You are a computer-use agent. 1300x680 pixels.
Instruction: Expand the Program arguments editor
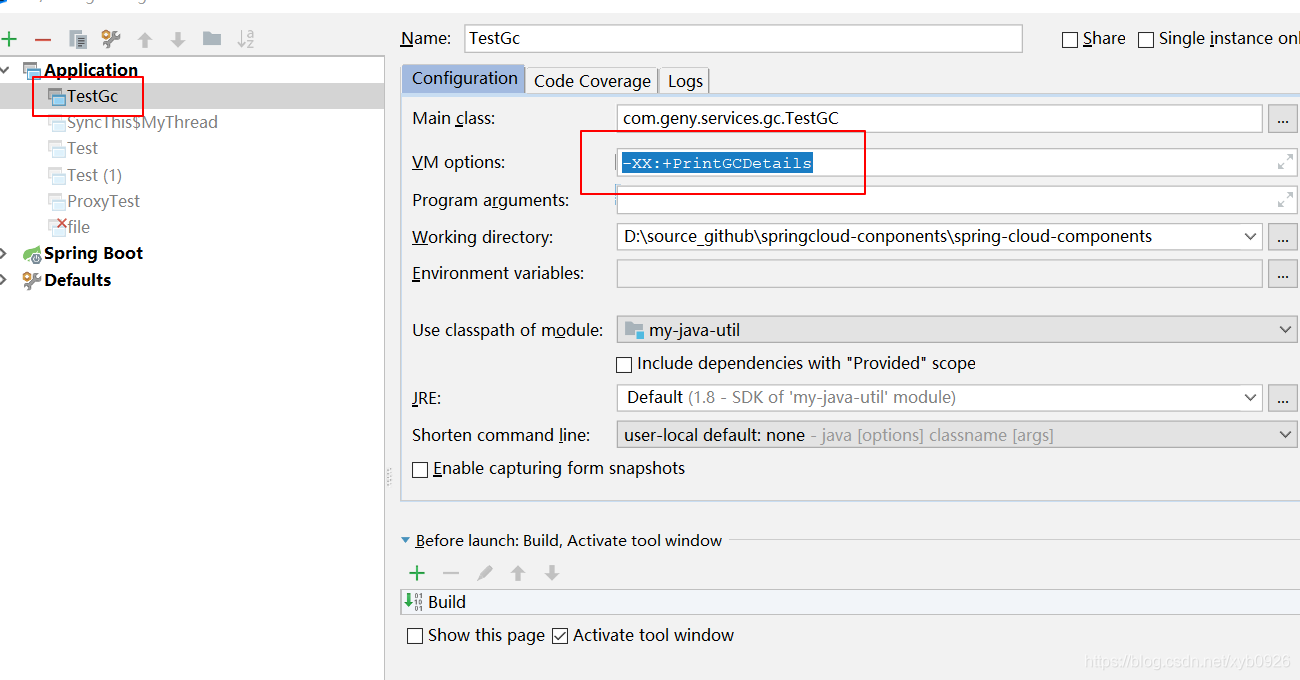[1285, 200]
